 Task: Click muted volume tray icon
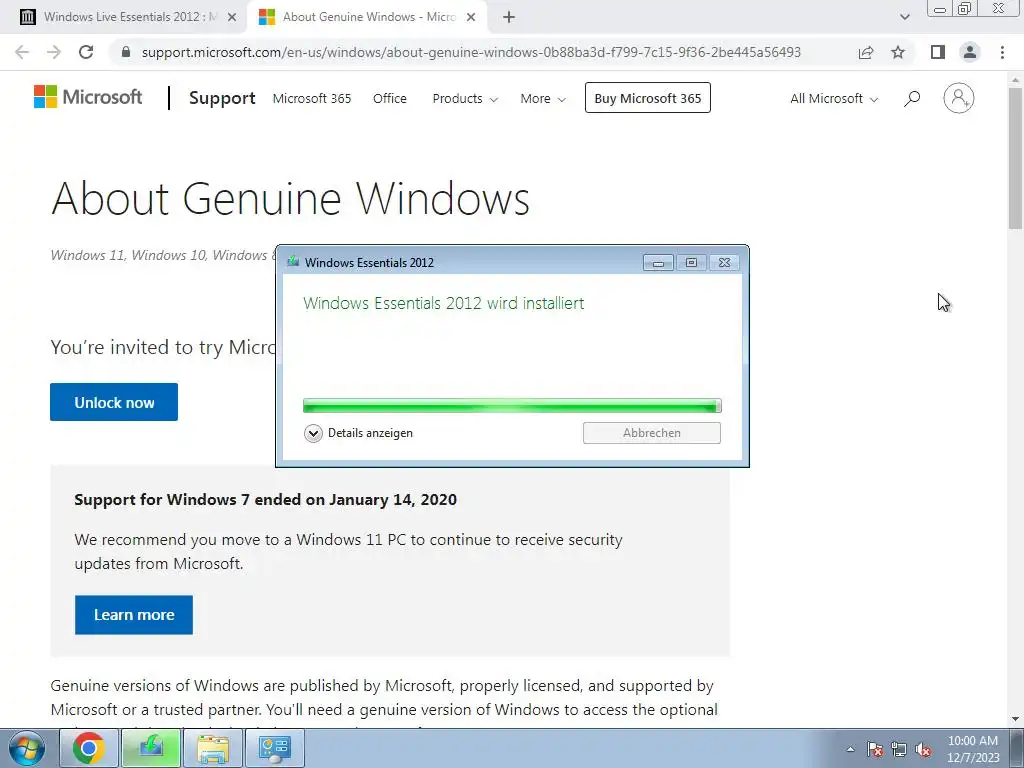coord(923,749)
